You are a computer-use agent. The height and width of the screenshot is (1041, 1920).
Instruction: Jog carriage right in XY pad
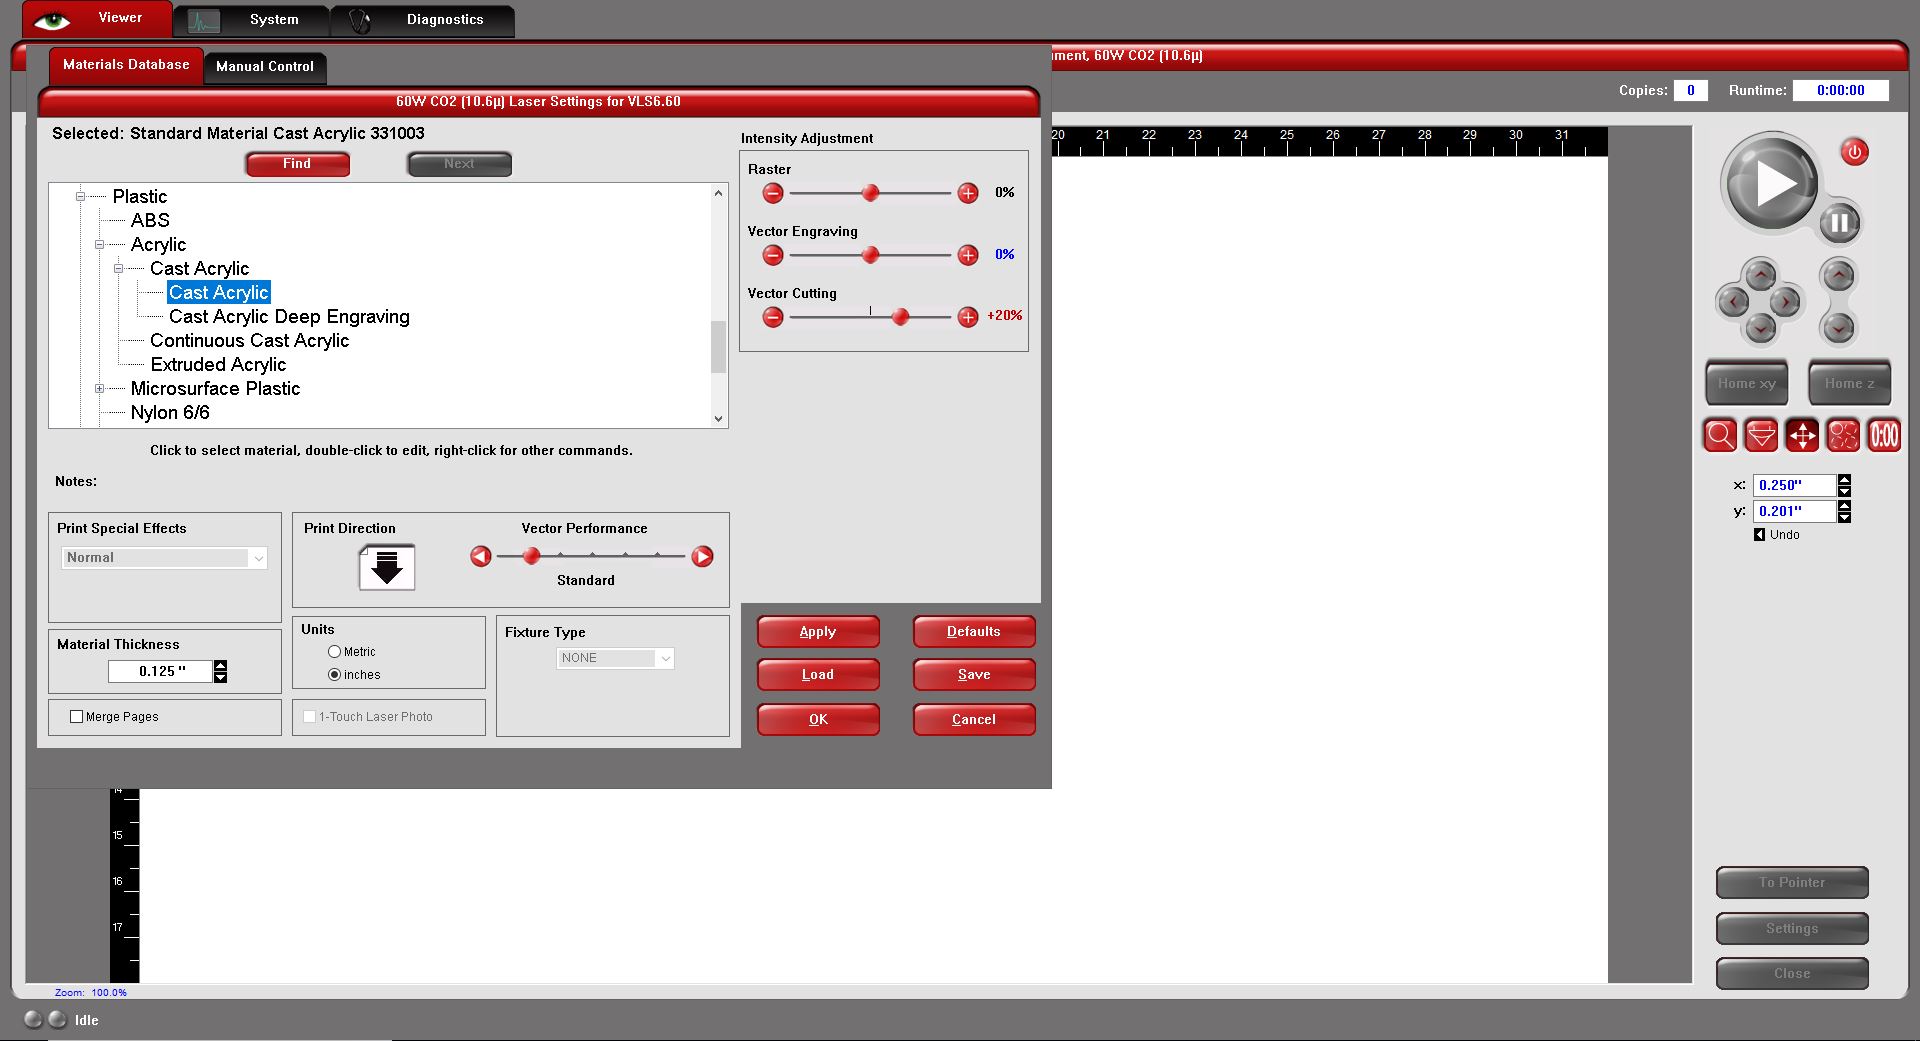click(x=1786, y=301)
